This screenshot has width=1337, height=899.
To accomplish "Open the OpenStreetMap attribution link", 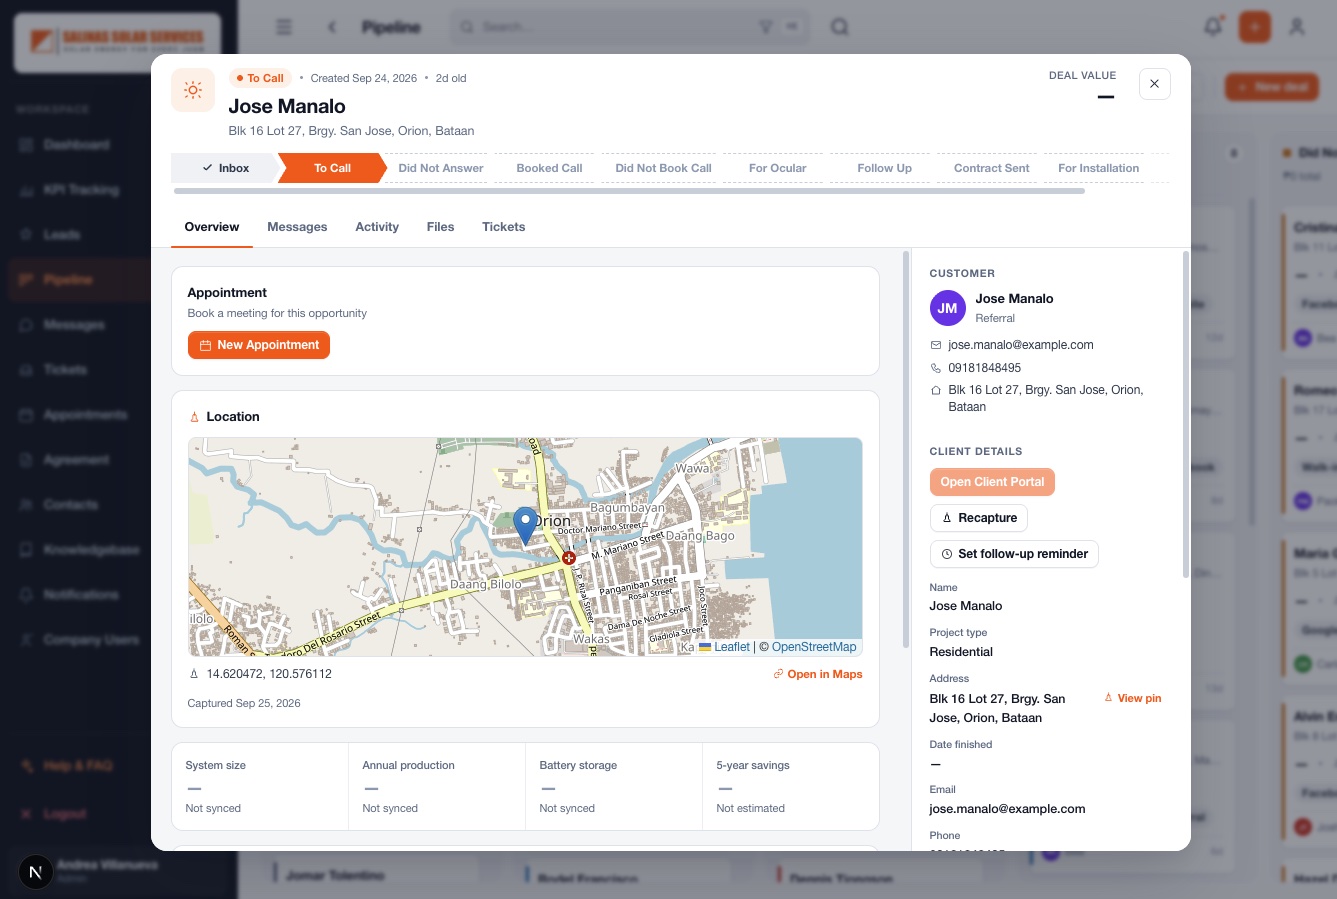I will point(814,647).
